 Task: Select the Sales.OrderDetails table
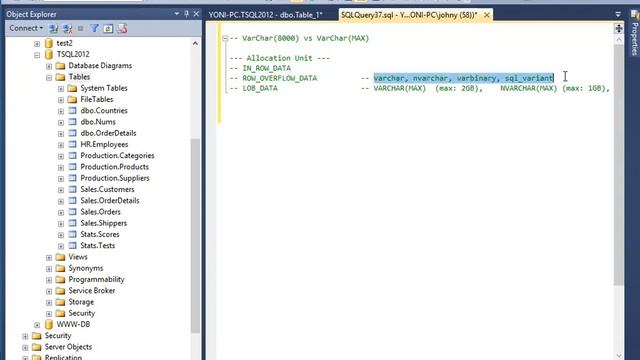110,200
